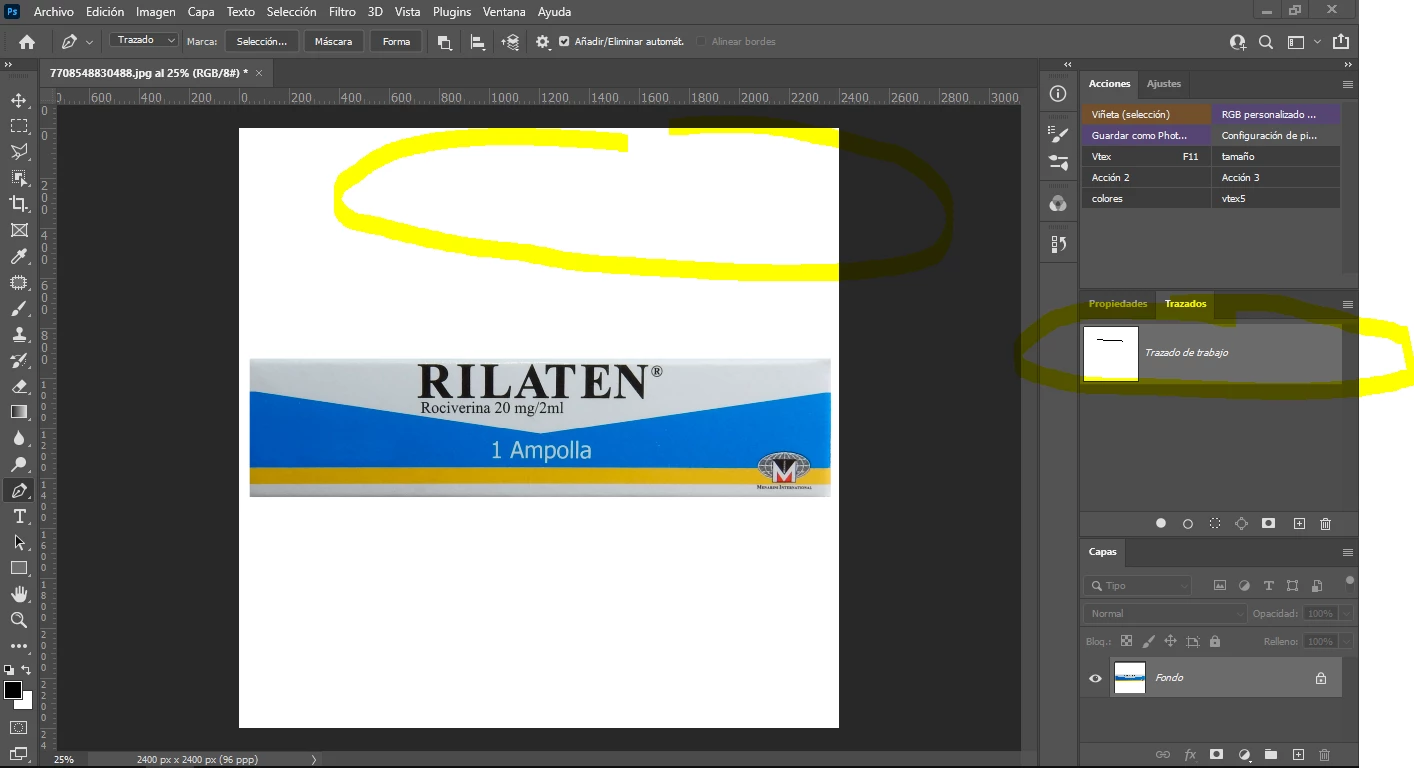
Task: Toggle lock position icon
Action: [1170, 641]
